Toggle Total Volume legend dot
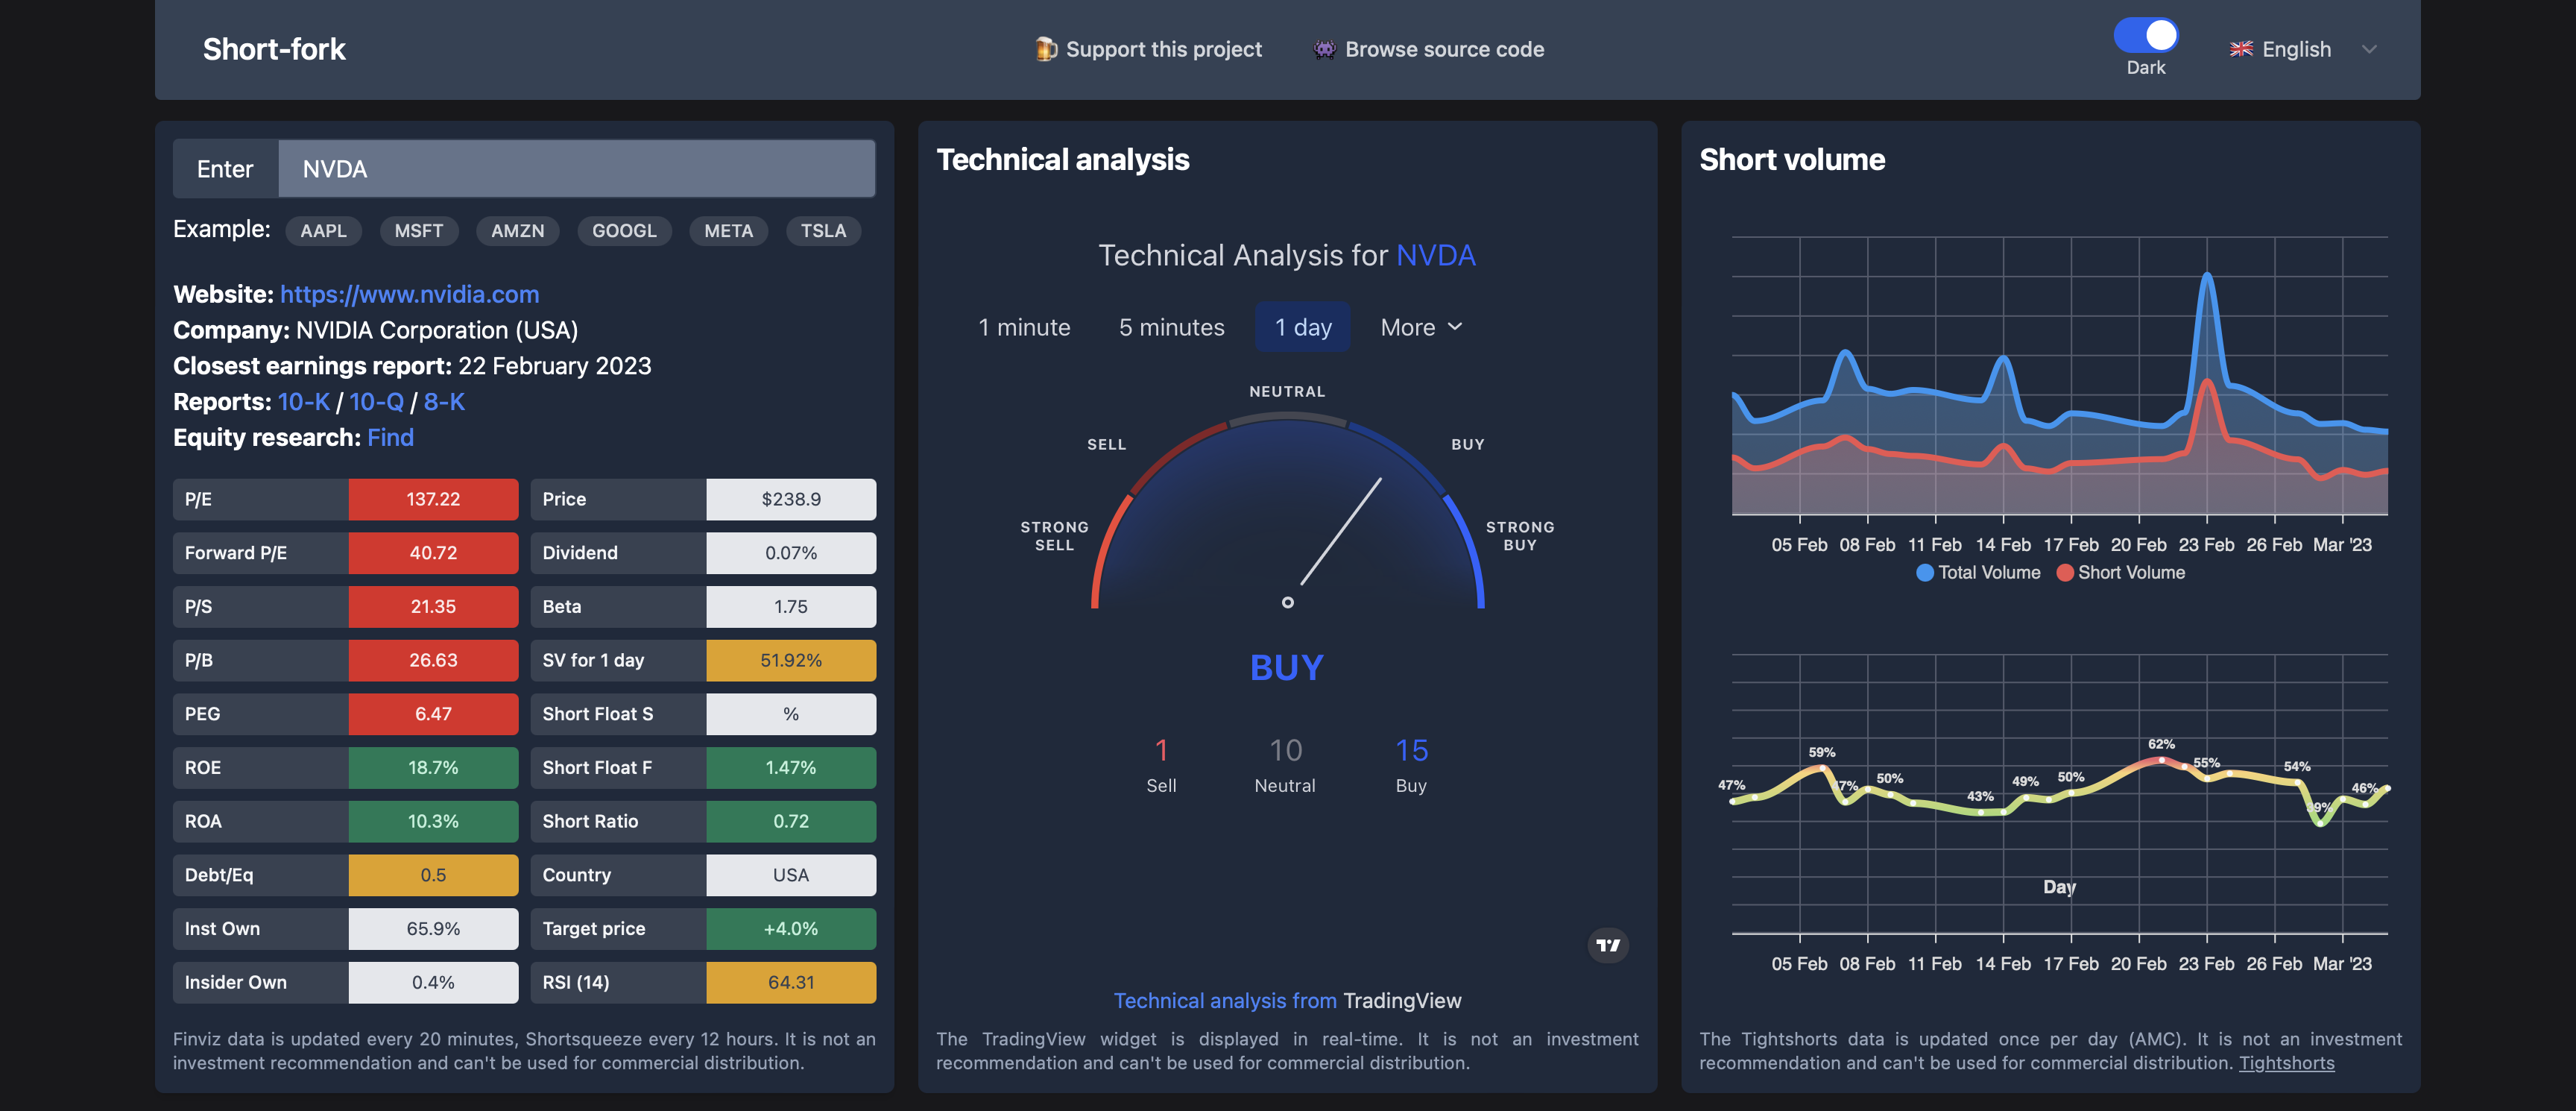Viewport: 2576px width, 1111px height. [1924, 573]
